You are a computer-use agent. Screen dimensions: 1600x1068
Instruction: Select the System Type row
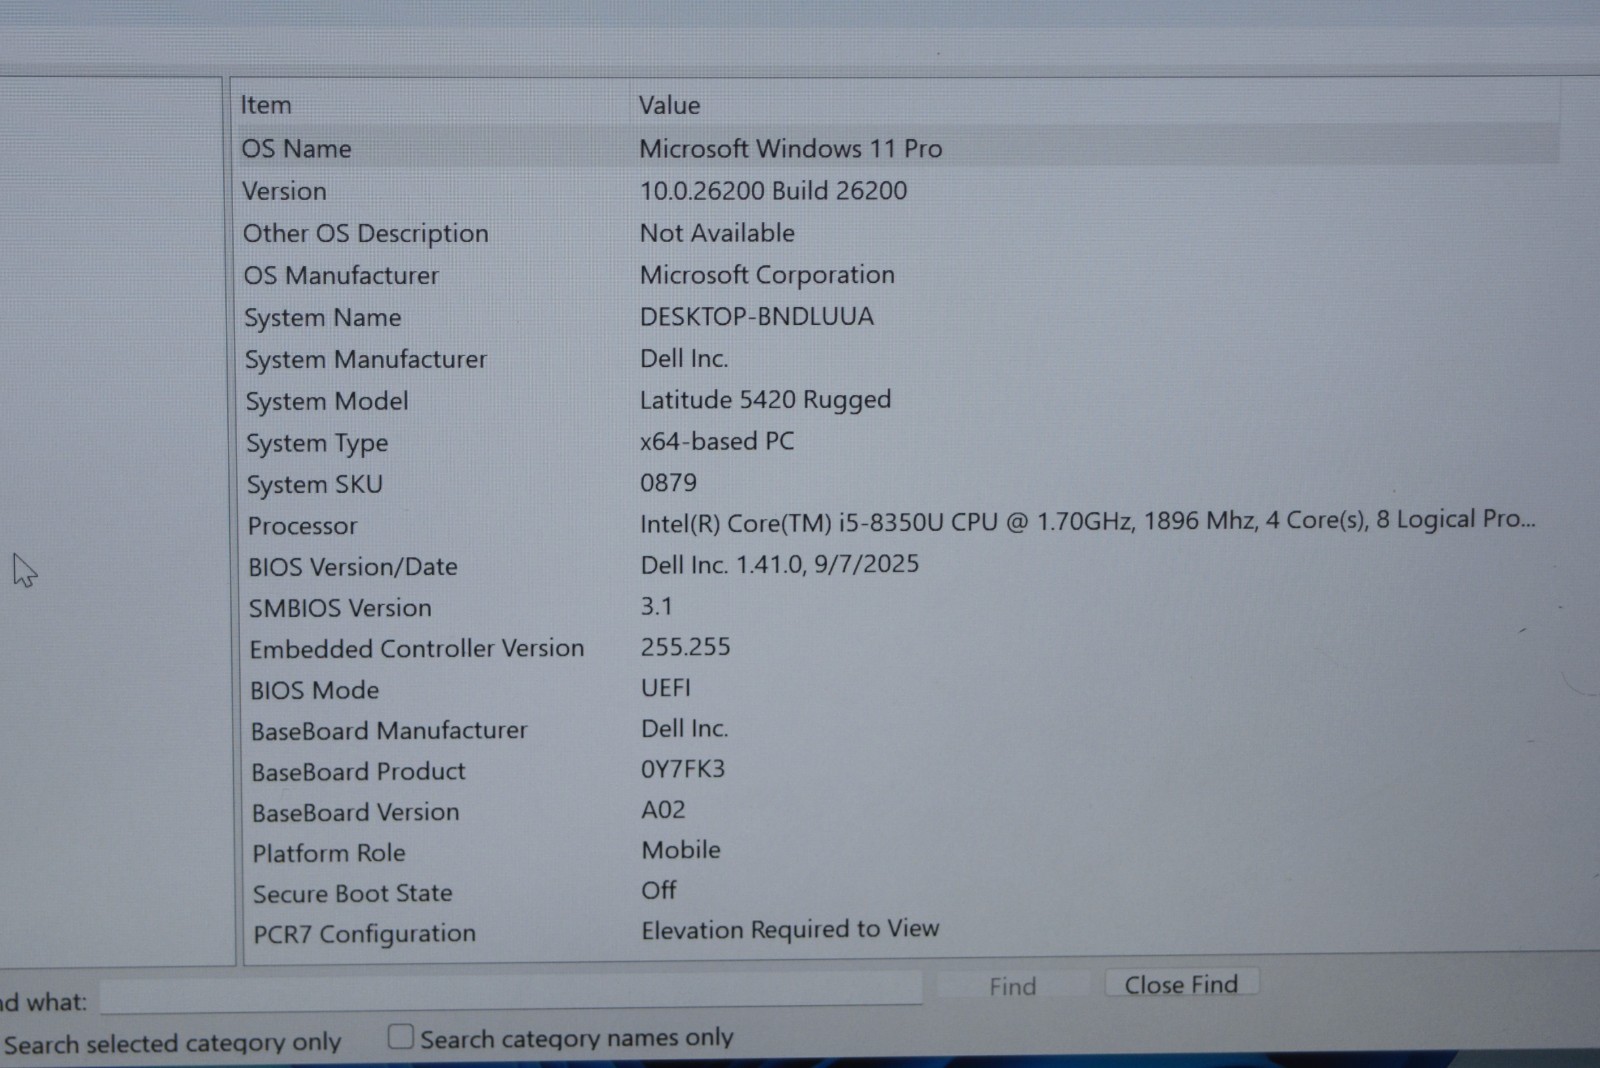(x=897, y=442)
